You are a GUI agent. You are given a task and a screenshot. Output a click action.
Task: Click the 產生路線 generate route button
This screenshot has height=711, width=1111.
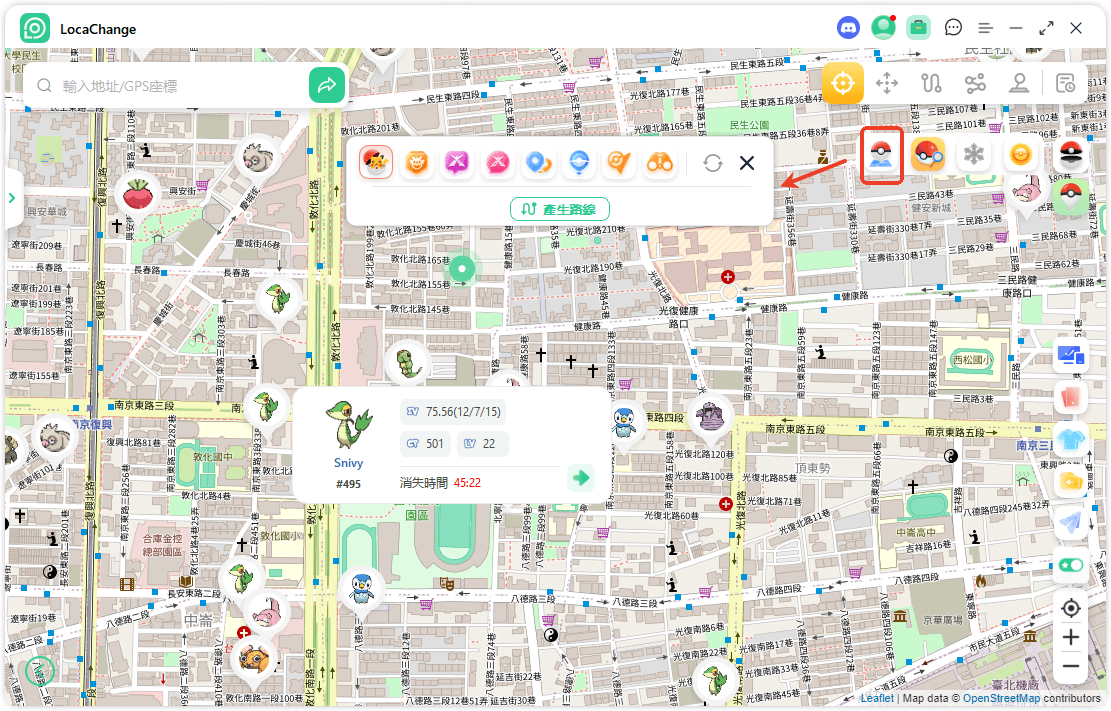pos(560,209)
